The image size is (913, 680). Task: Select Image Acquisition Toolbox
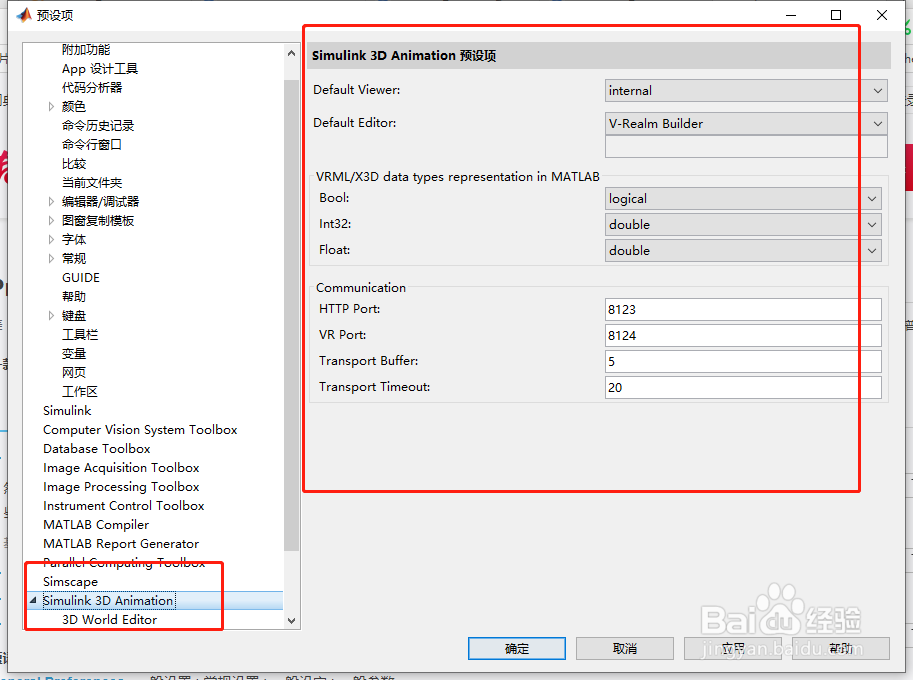pos(121,468)
